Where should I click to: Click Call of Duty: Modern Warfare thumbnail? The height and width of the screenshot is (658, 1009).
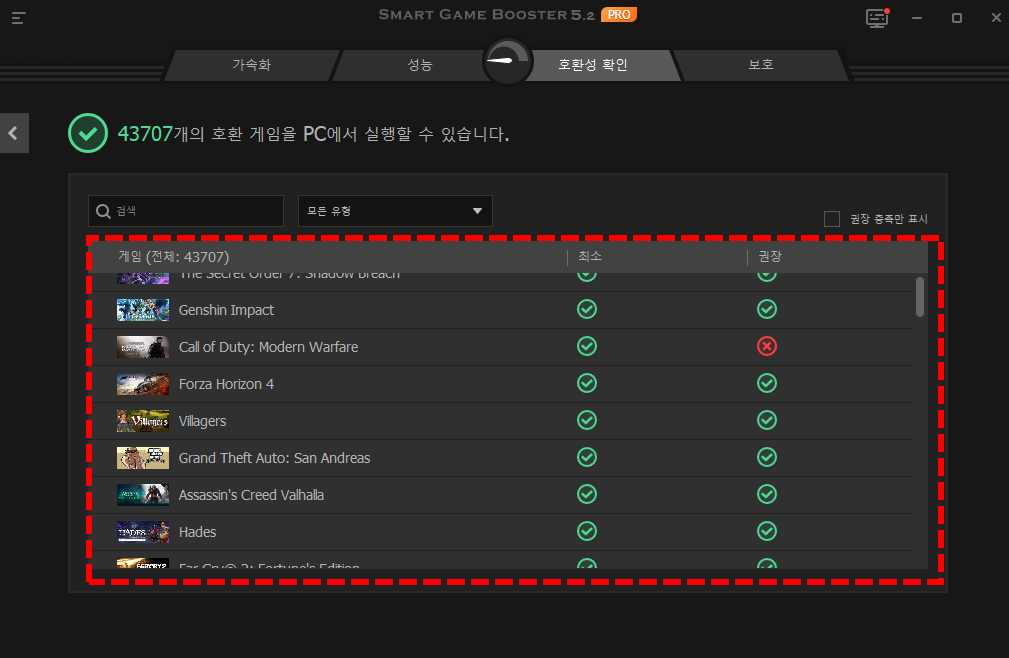click(143, 347)
